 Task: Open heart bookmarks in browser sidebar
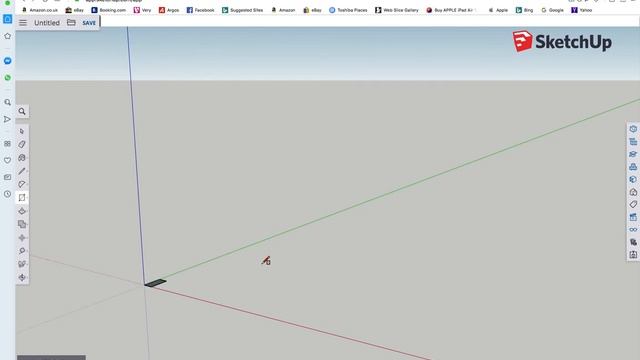7,160
